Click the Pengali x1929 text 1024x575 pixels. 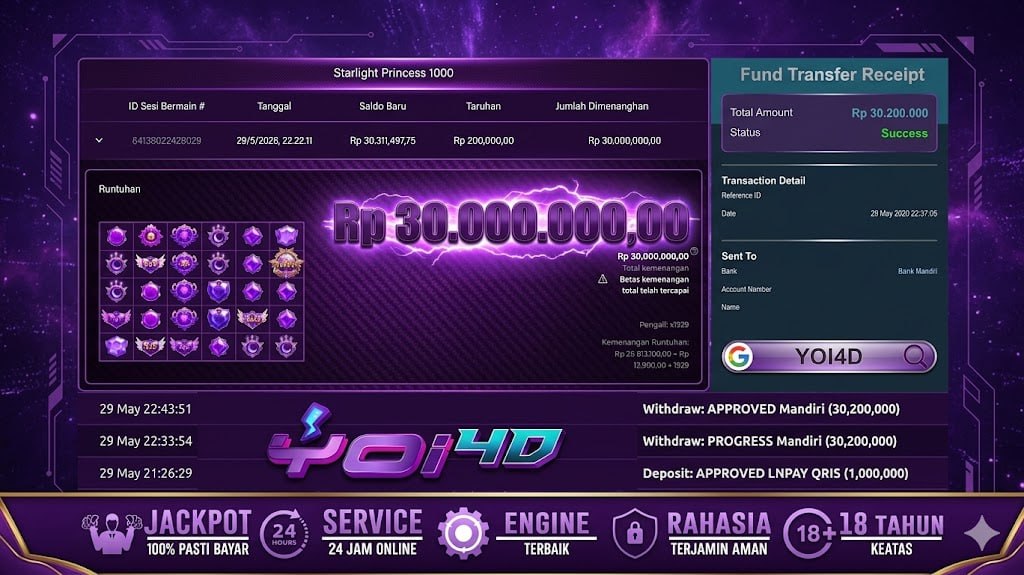664,325
